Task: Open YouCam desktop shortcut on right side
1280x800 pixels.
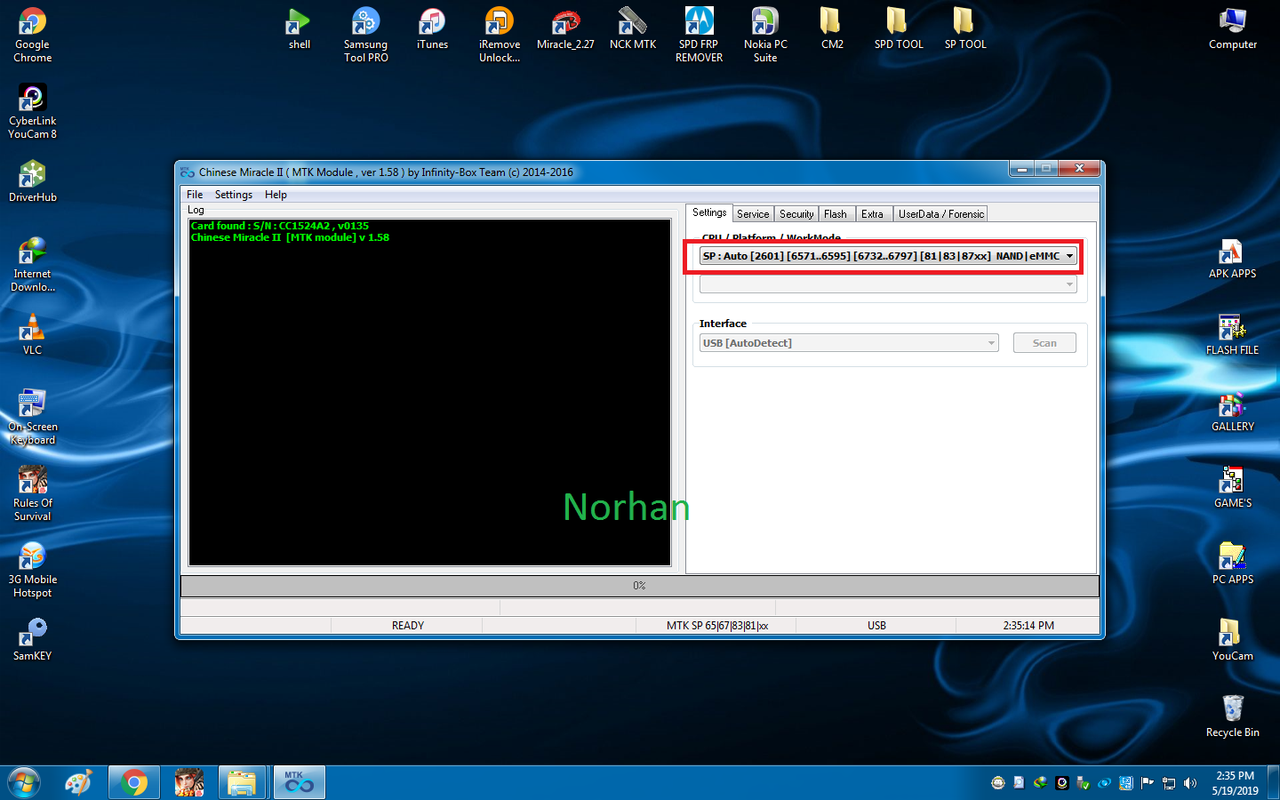Action: [1232, 640]
